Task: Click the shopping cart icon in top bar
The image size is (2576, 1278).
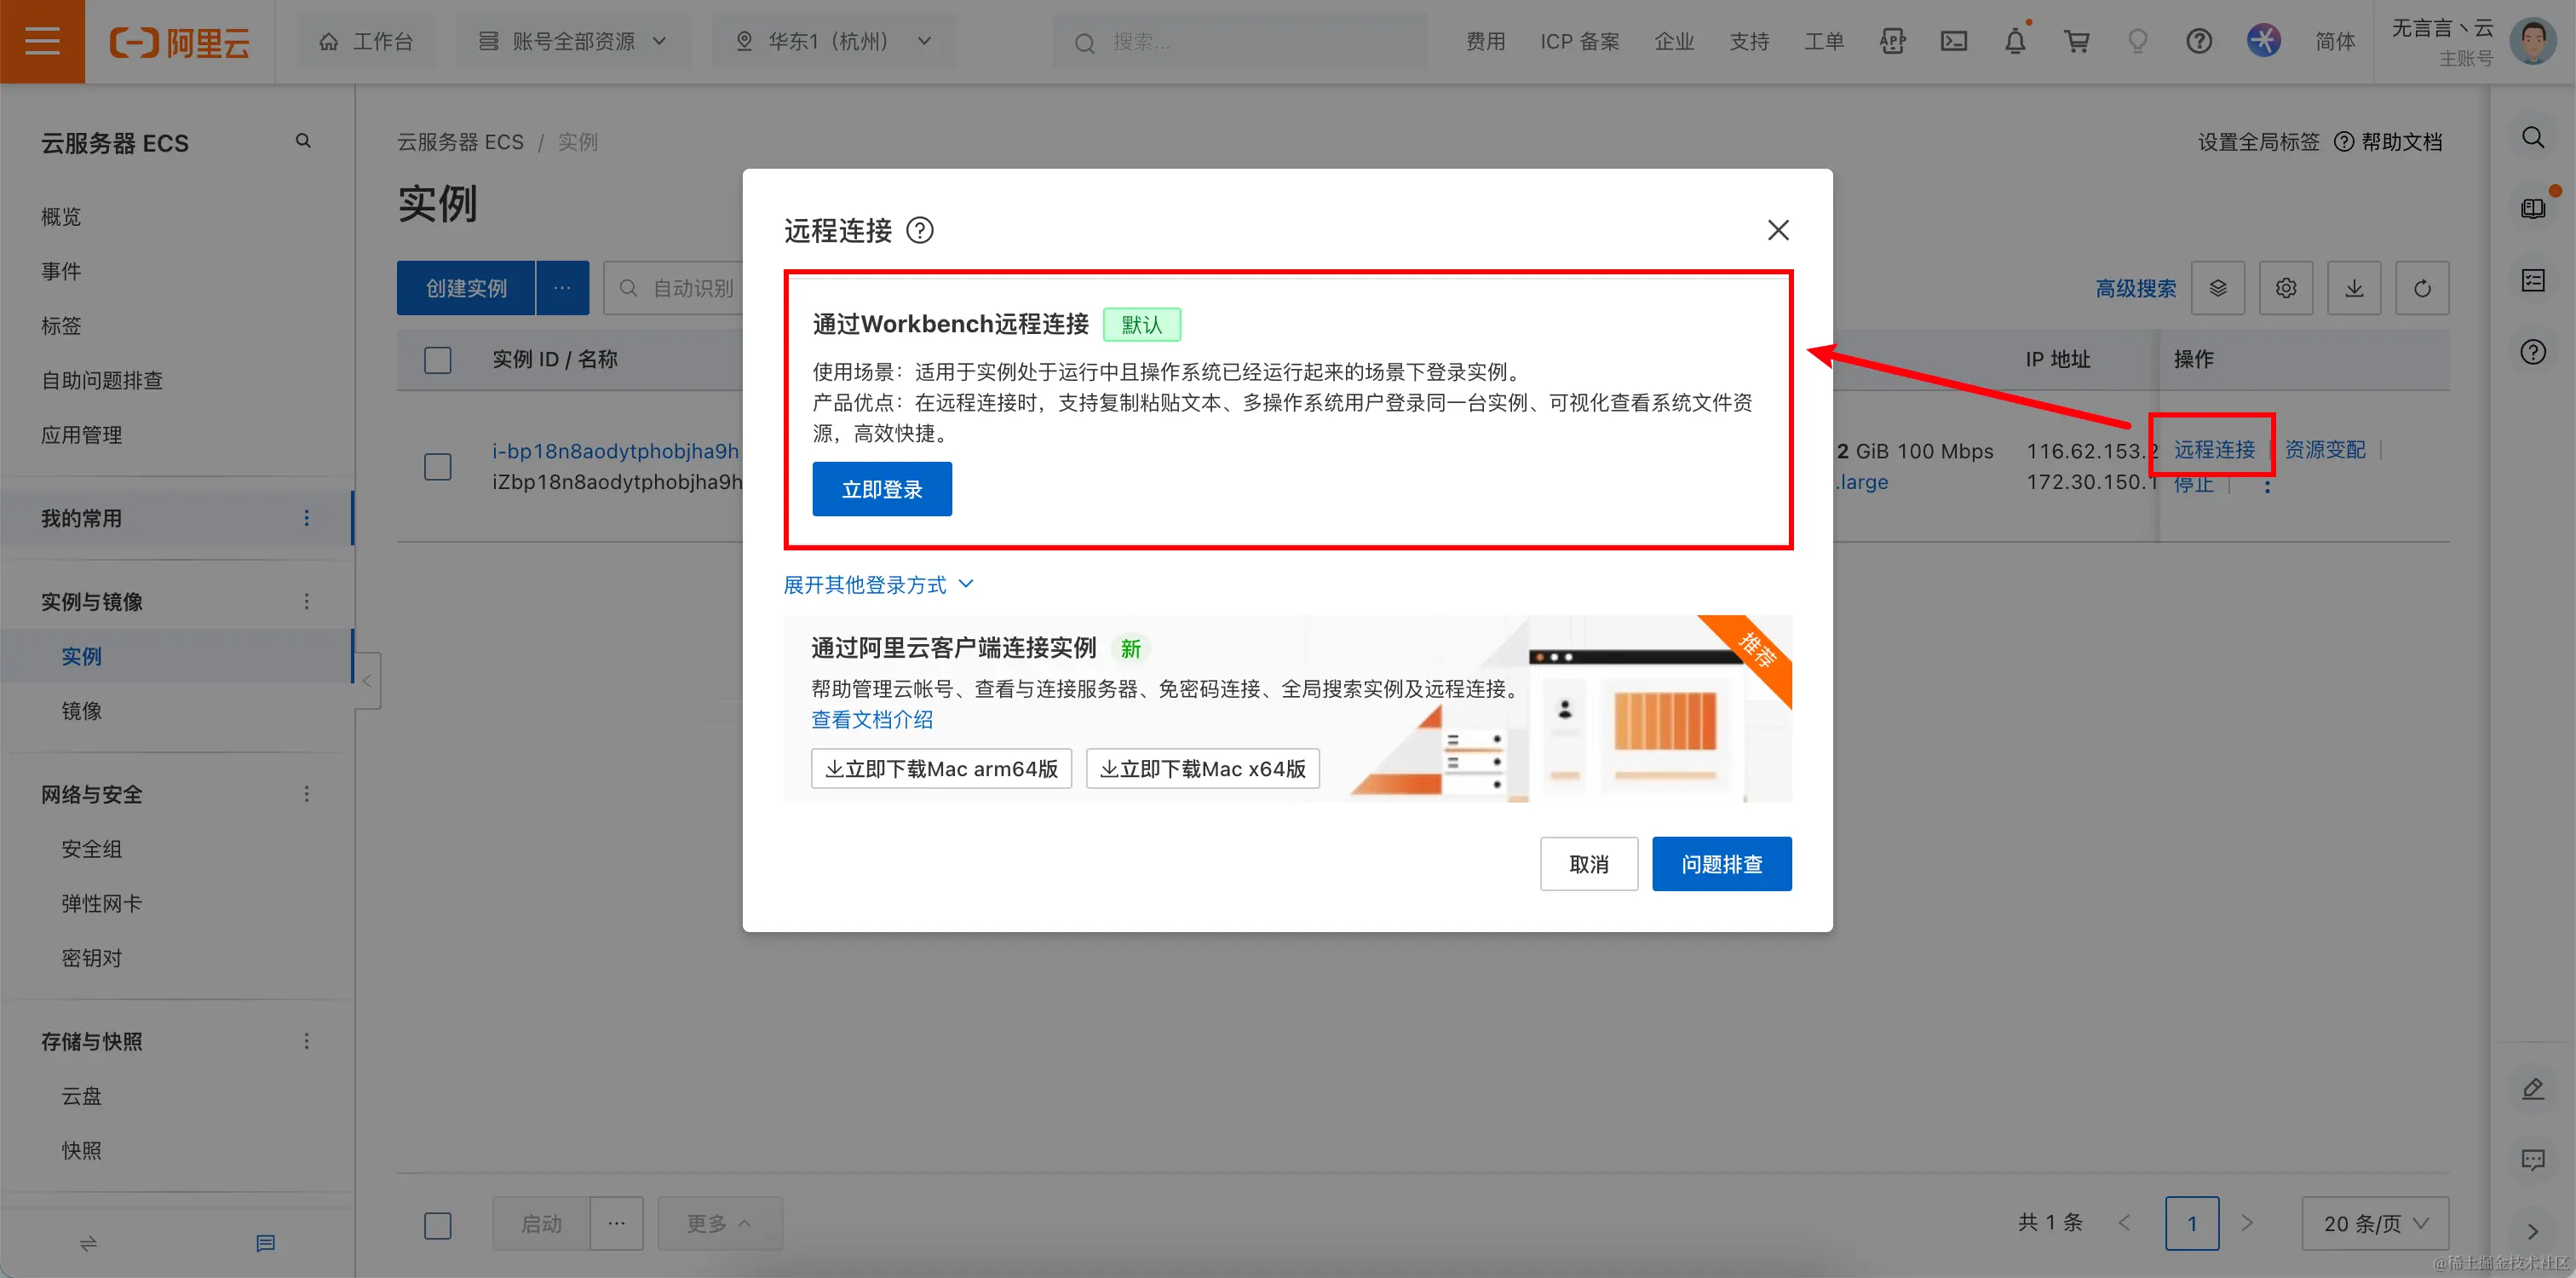Action: click(2076, 41)
